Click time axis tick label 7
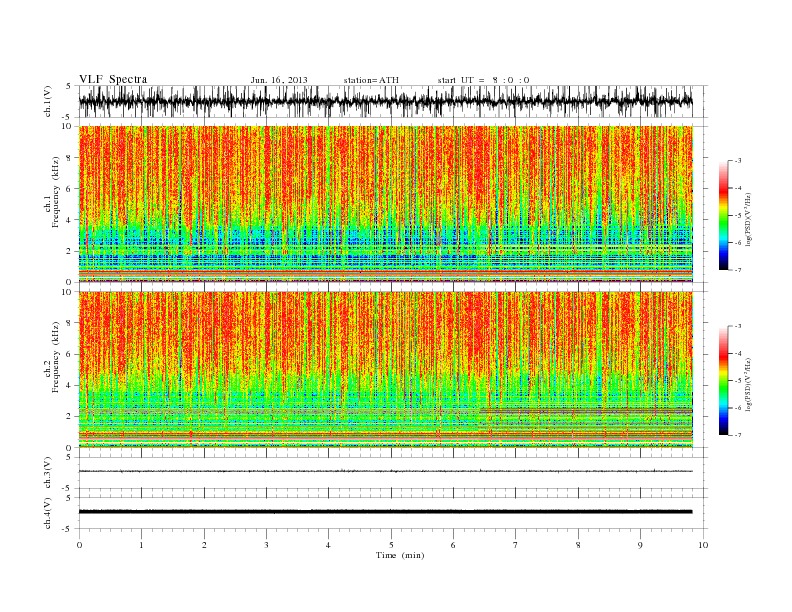792x612 pixels. tap(516, 545)
